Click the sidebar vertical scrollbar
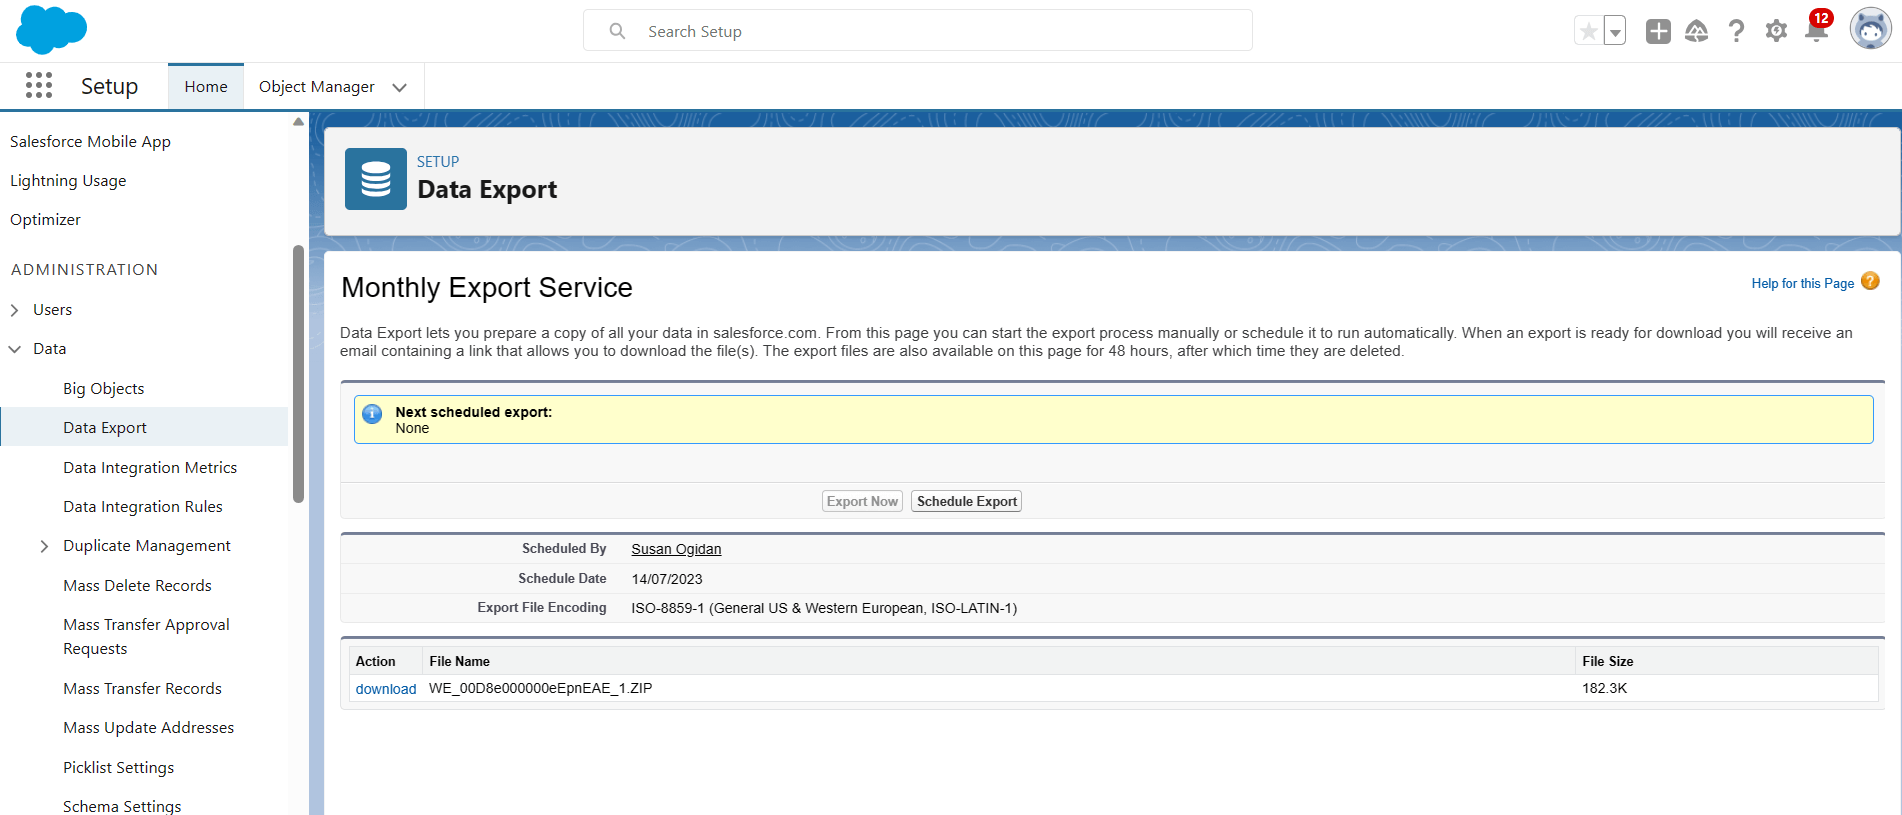The width and height of the screenshot is (1902, 815). click(x=298, y=374)
